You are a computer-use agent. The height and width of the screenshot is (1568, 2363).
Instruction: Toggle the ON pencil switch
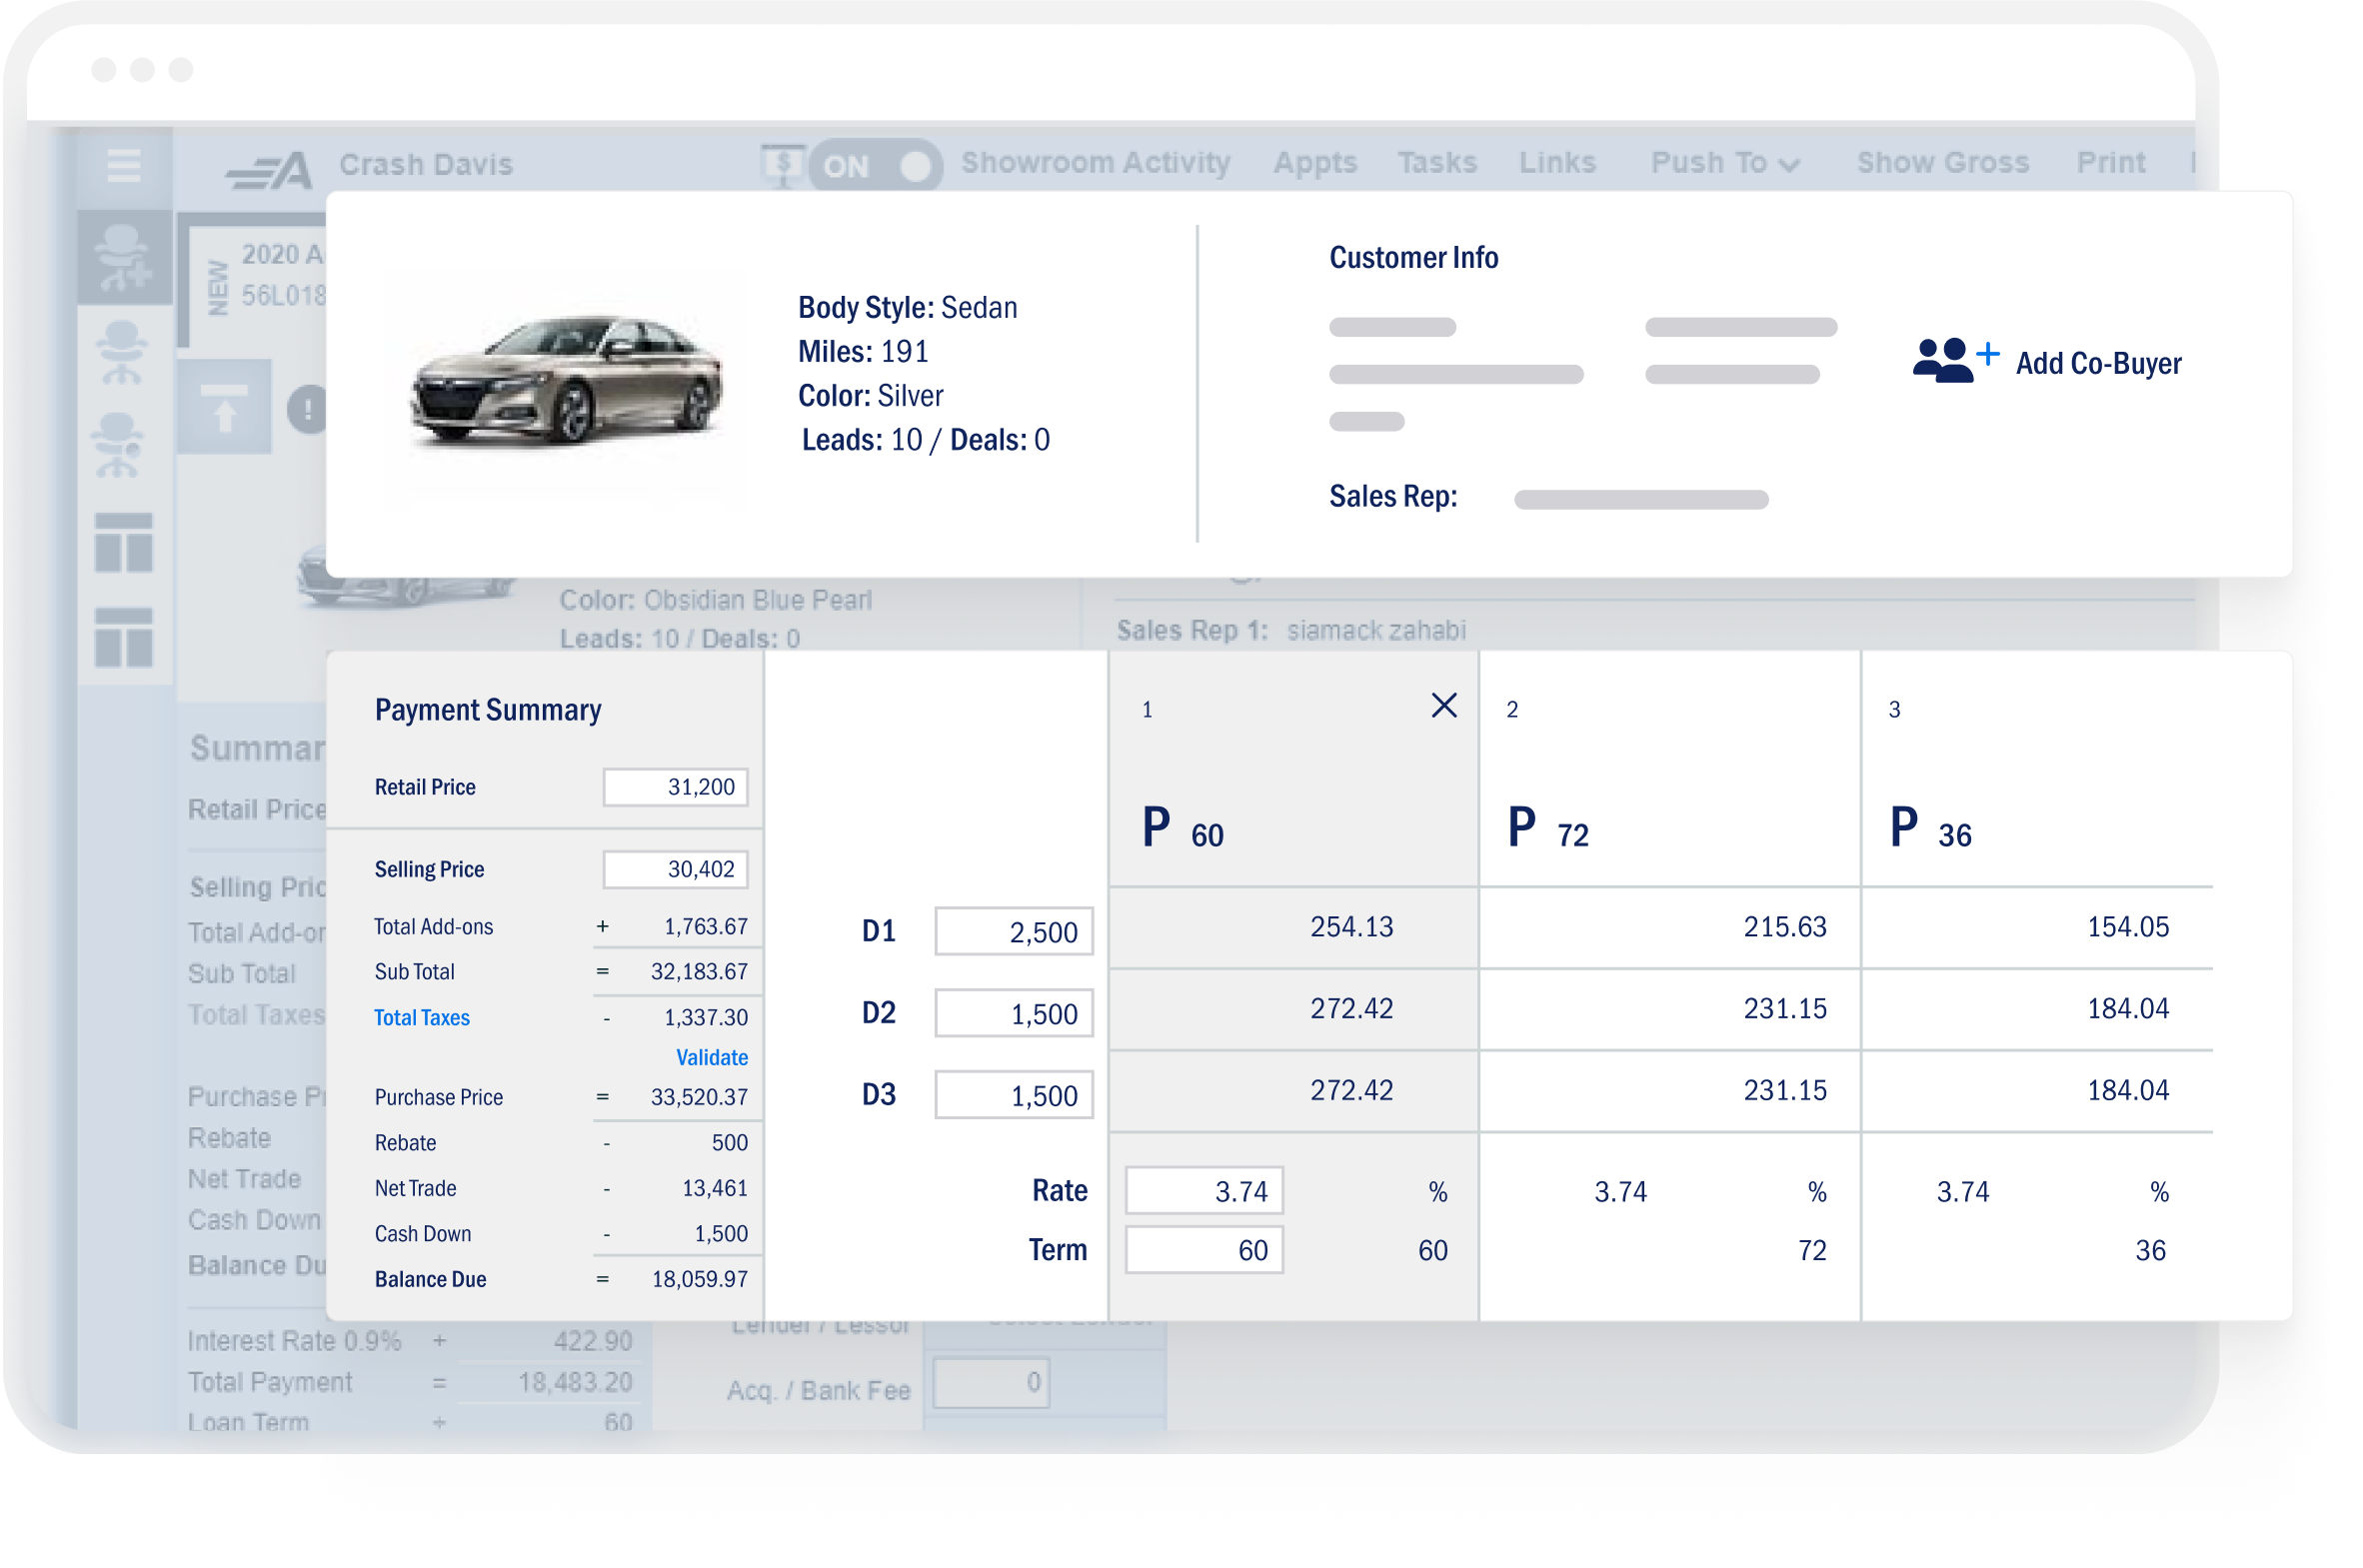click(x=876, y=165)
